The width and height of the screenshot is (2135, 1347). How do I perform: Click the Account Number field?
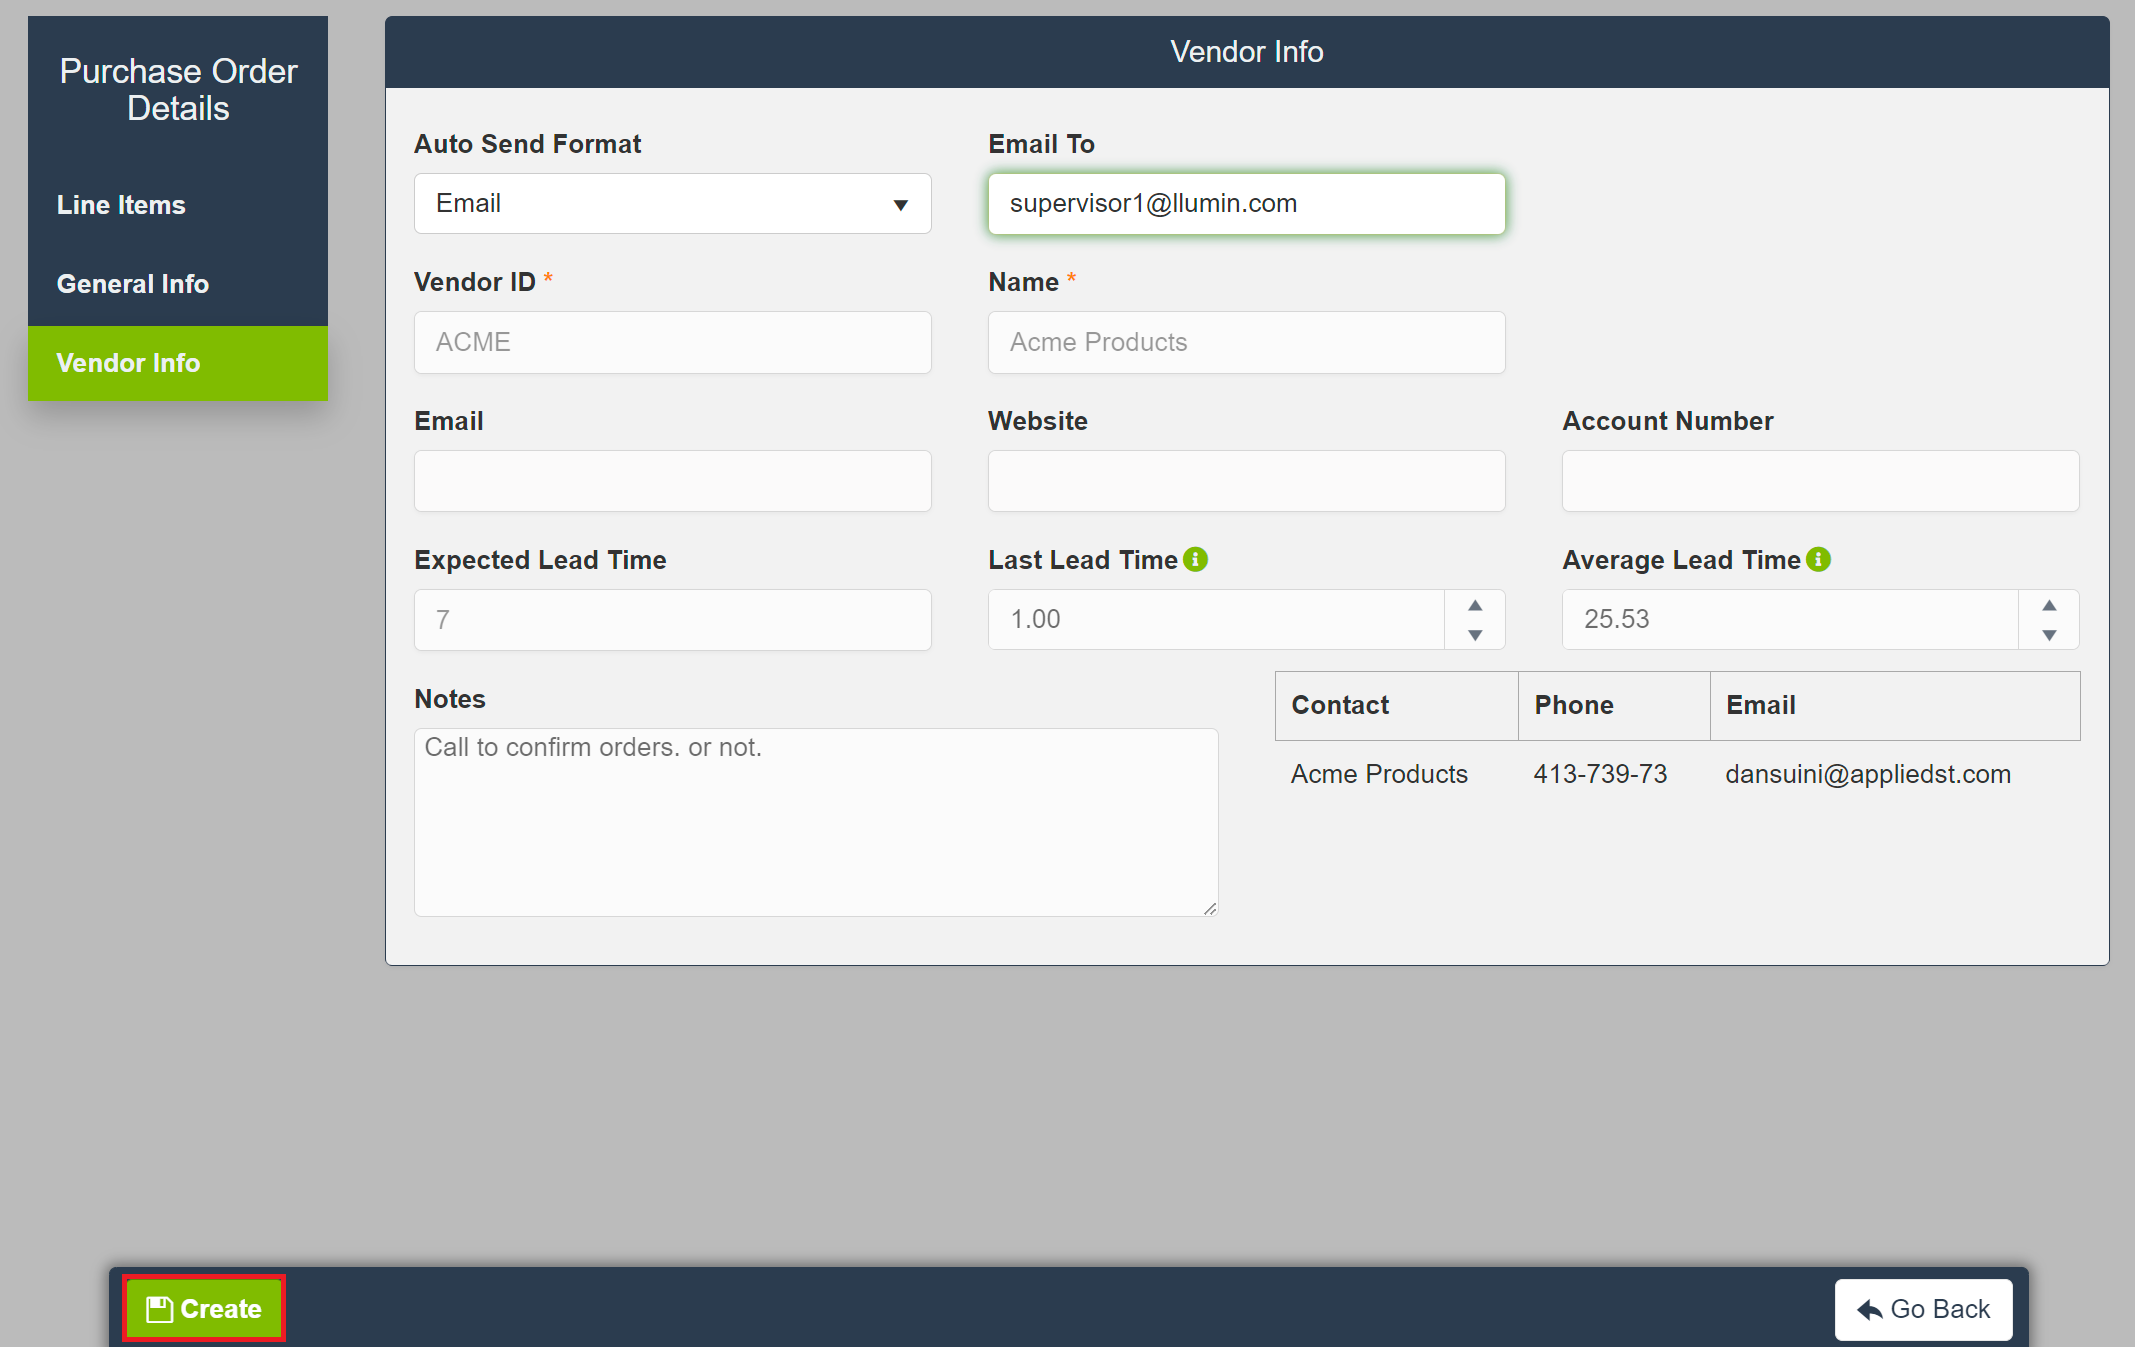[x=1820, y=481]
